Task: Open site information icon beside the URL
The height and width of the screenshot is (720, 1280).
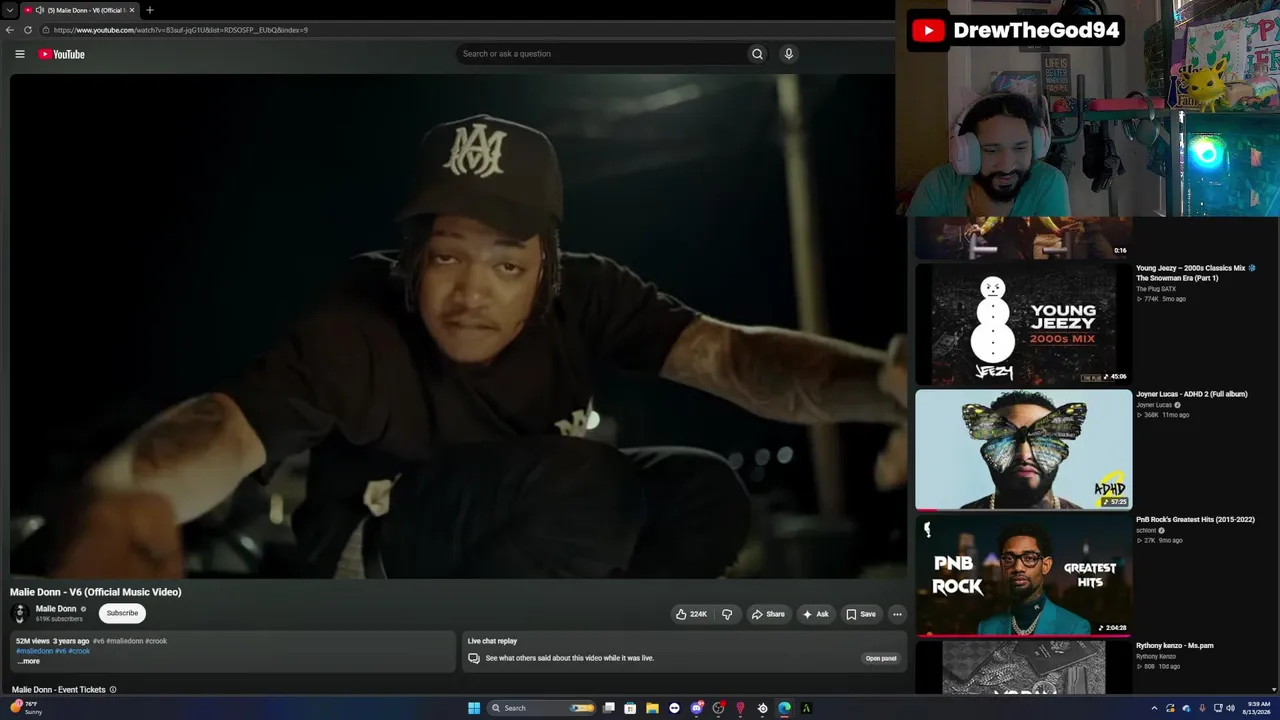Action: (x=46, y=30)
